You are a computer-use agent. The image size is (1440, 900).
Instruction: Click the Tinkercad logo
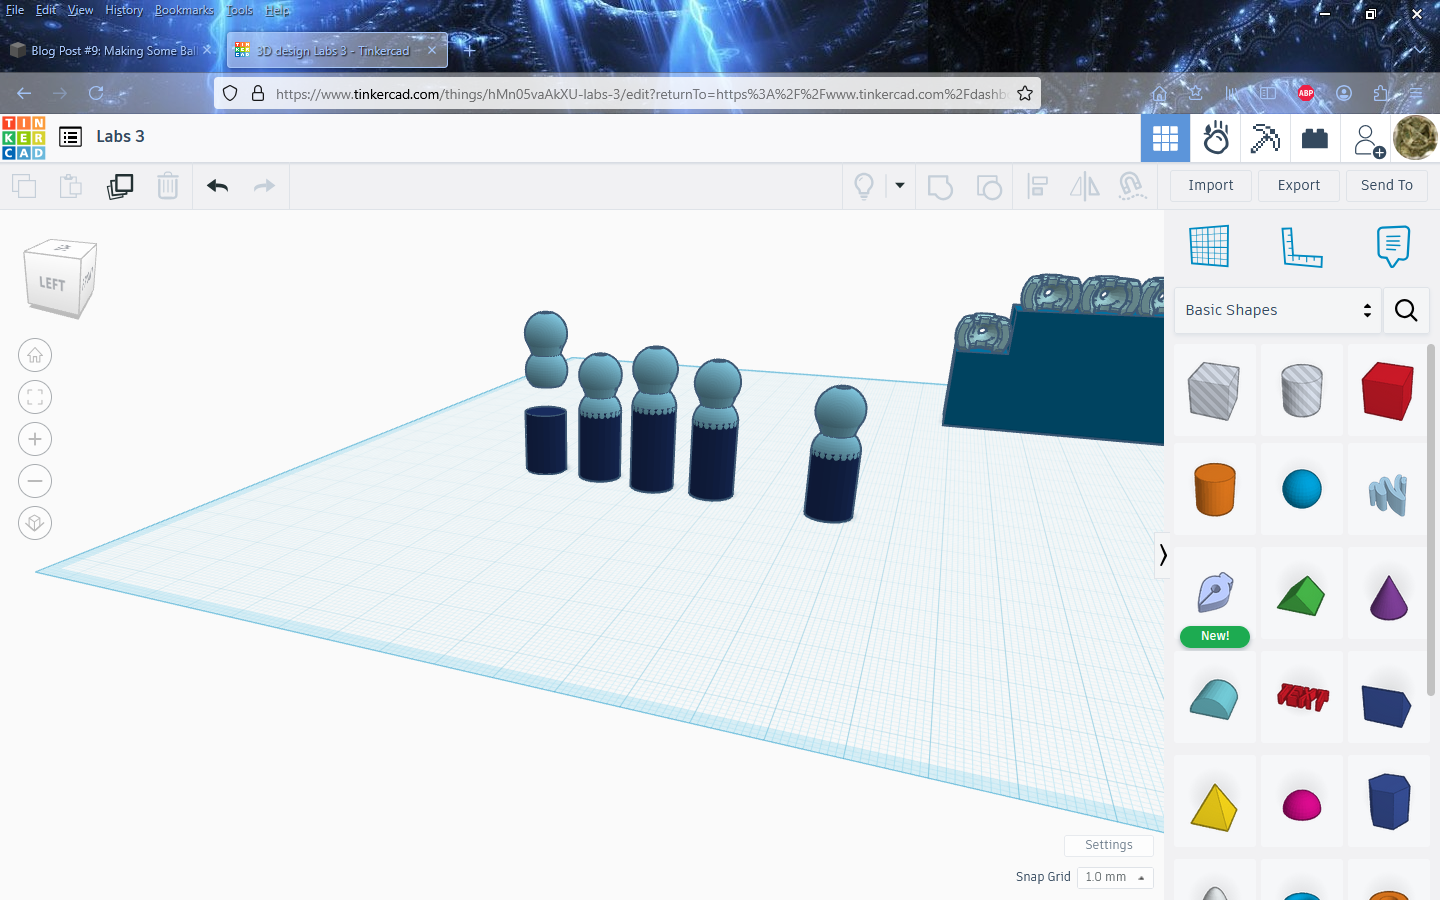click(24, 137)
